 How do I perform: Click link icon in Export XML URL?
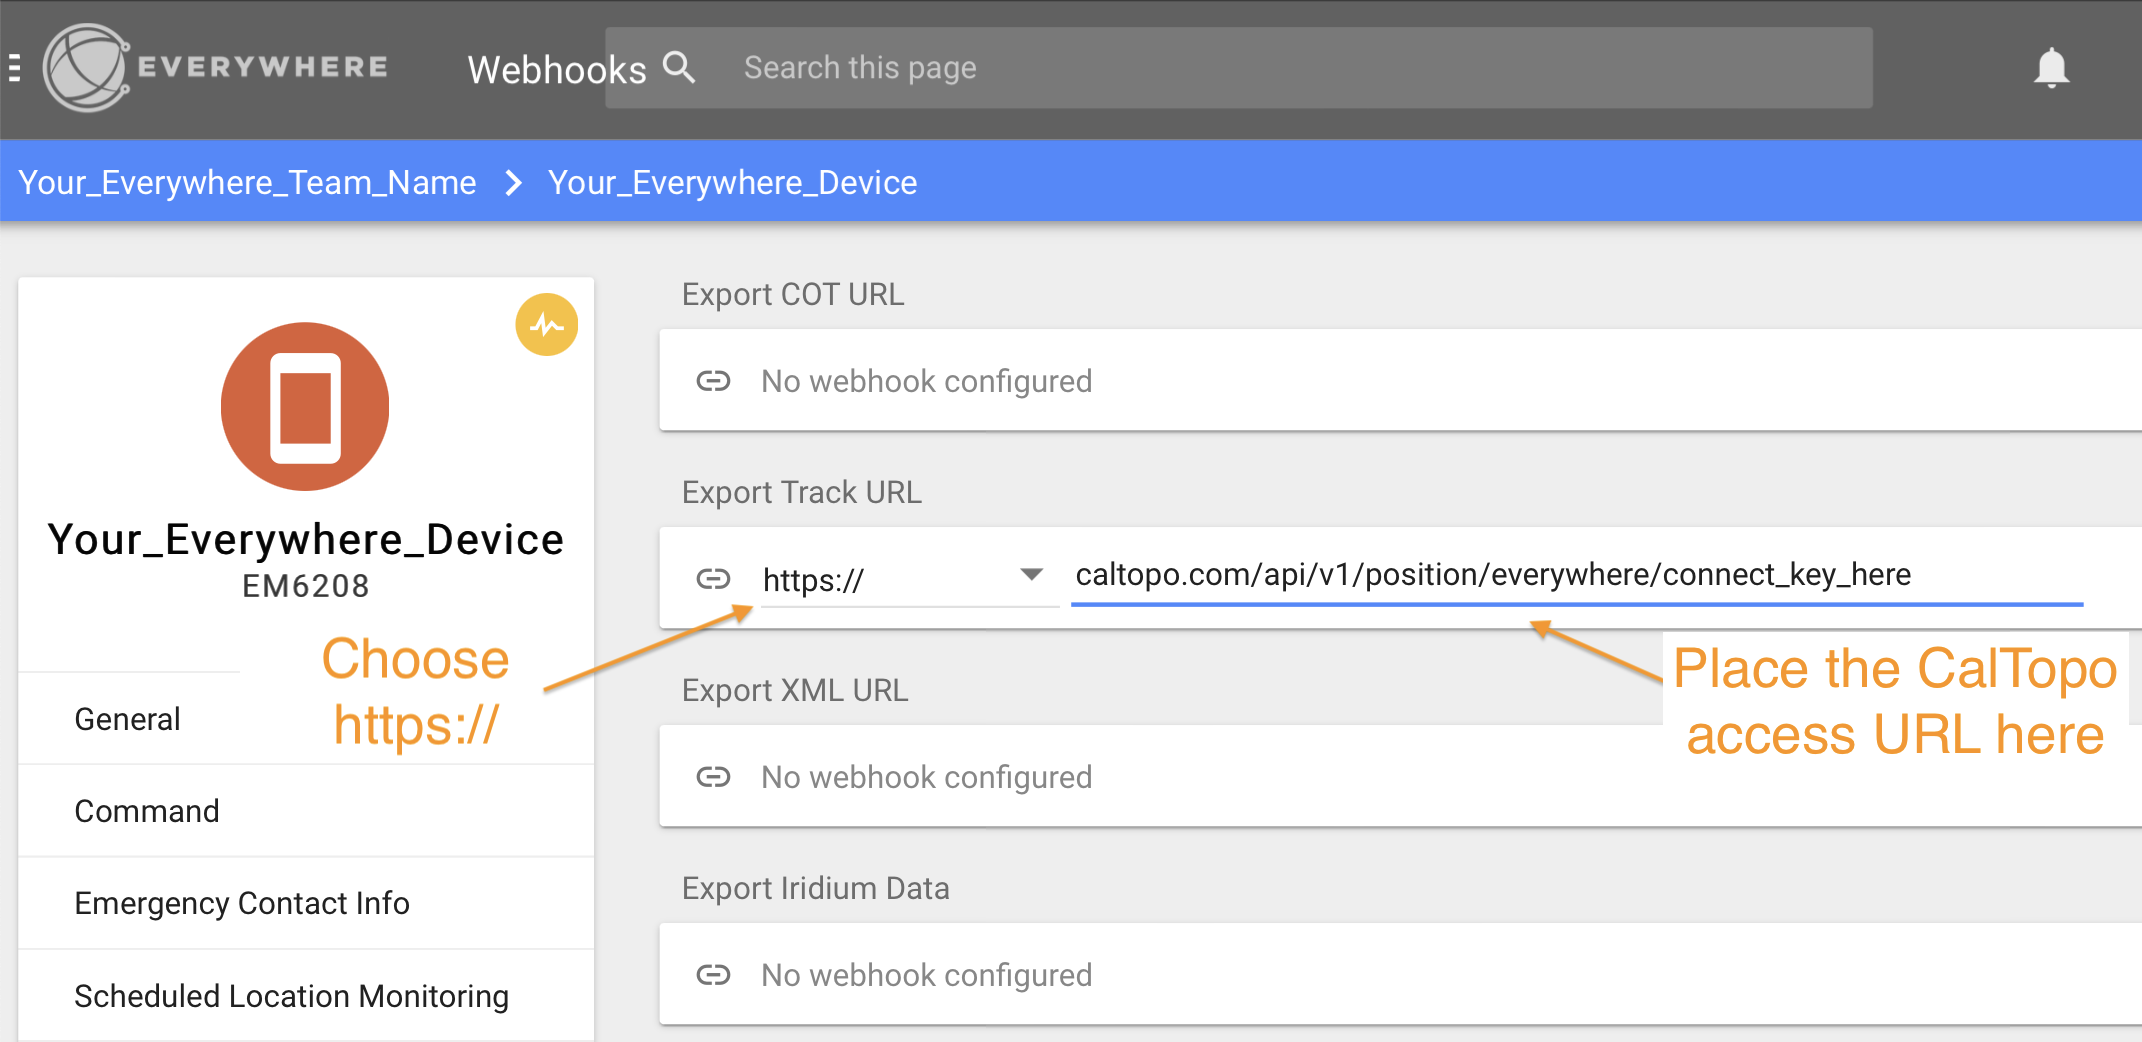click(x=713, y=777)
